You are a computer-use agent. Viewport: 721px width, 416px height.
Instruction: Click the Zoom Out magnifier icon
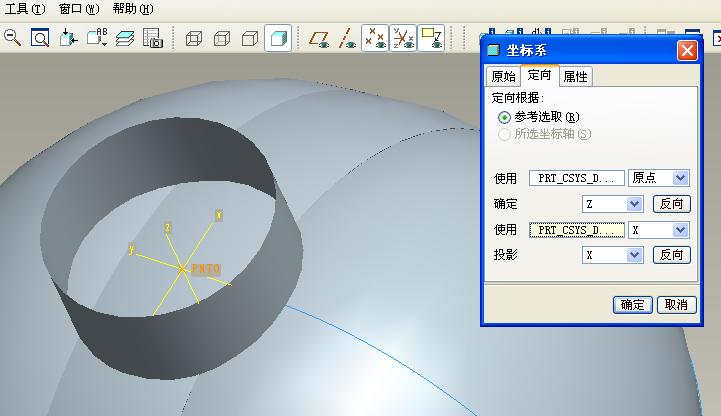click(x=12, y=38)
